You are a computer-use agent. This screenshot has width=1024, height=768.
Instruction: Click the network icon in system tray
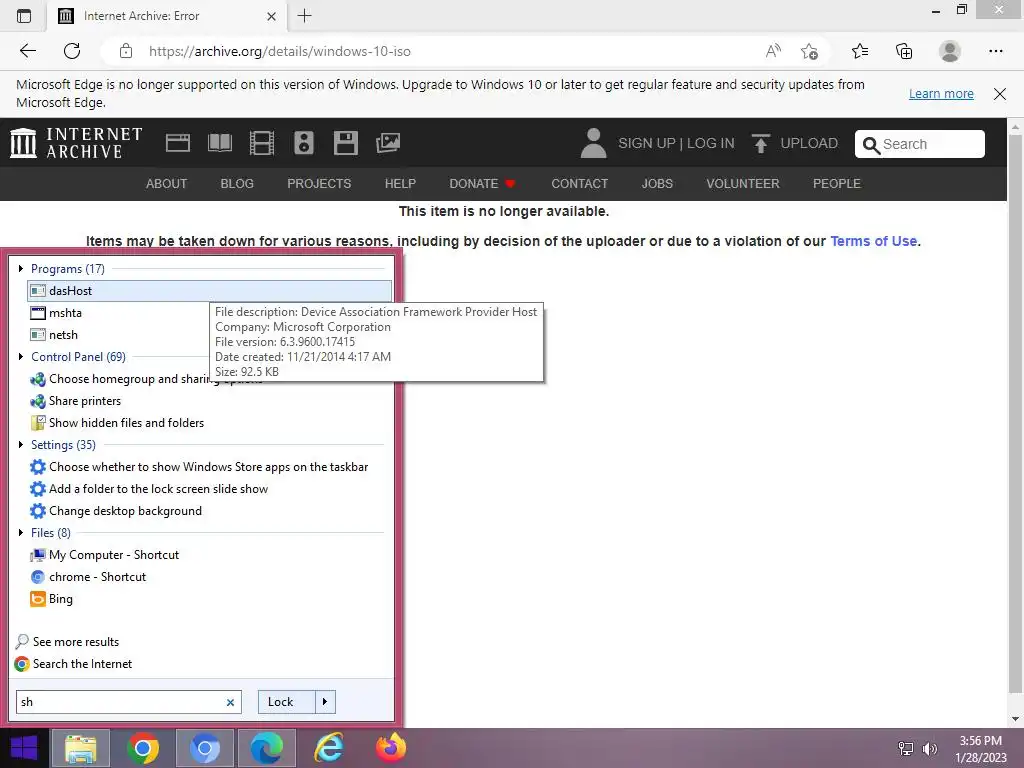pyautogui.click(x=906, y=749)
